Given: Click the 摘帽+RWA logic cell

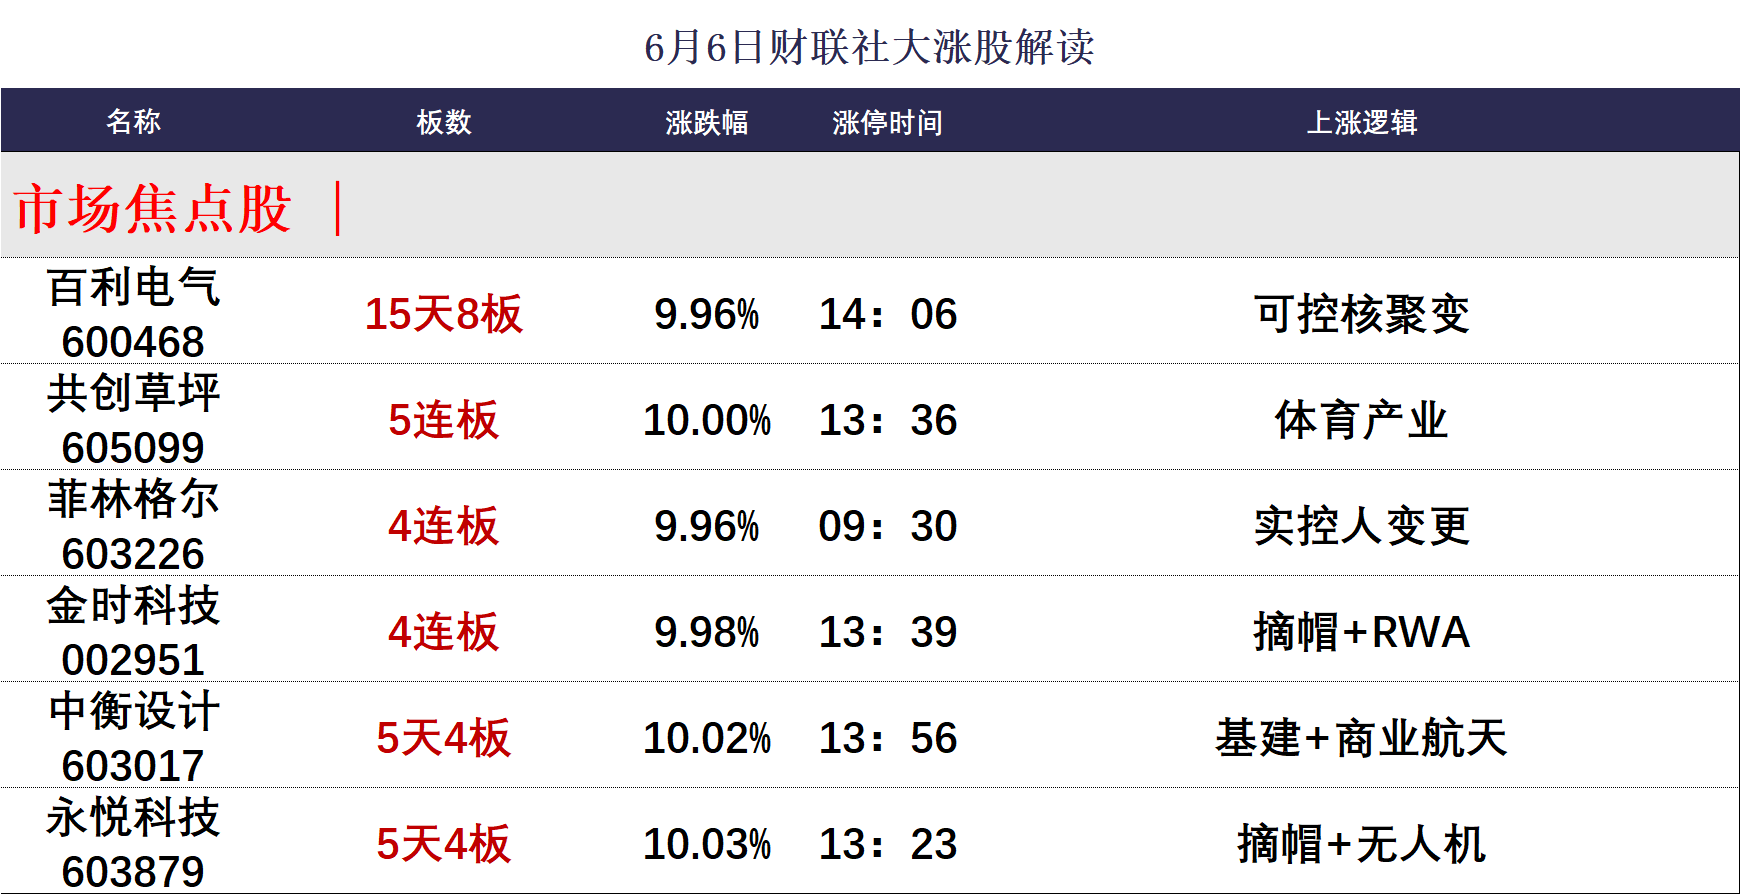Looking at the screenshot, I should point(1362,632).
